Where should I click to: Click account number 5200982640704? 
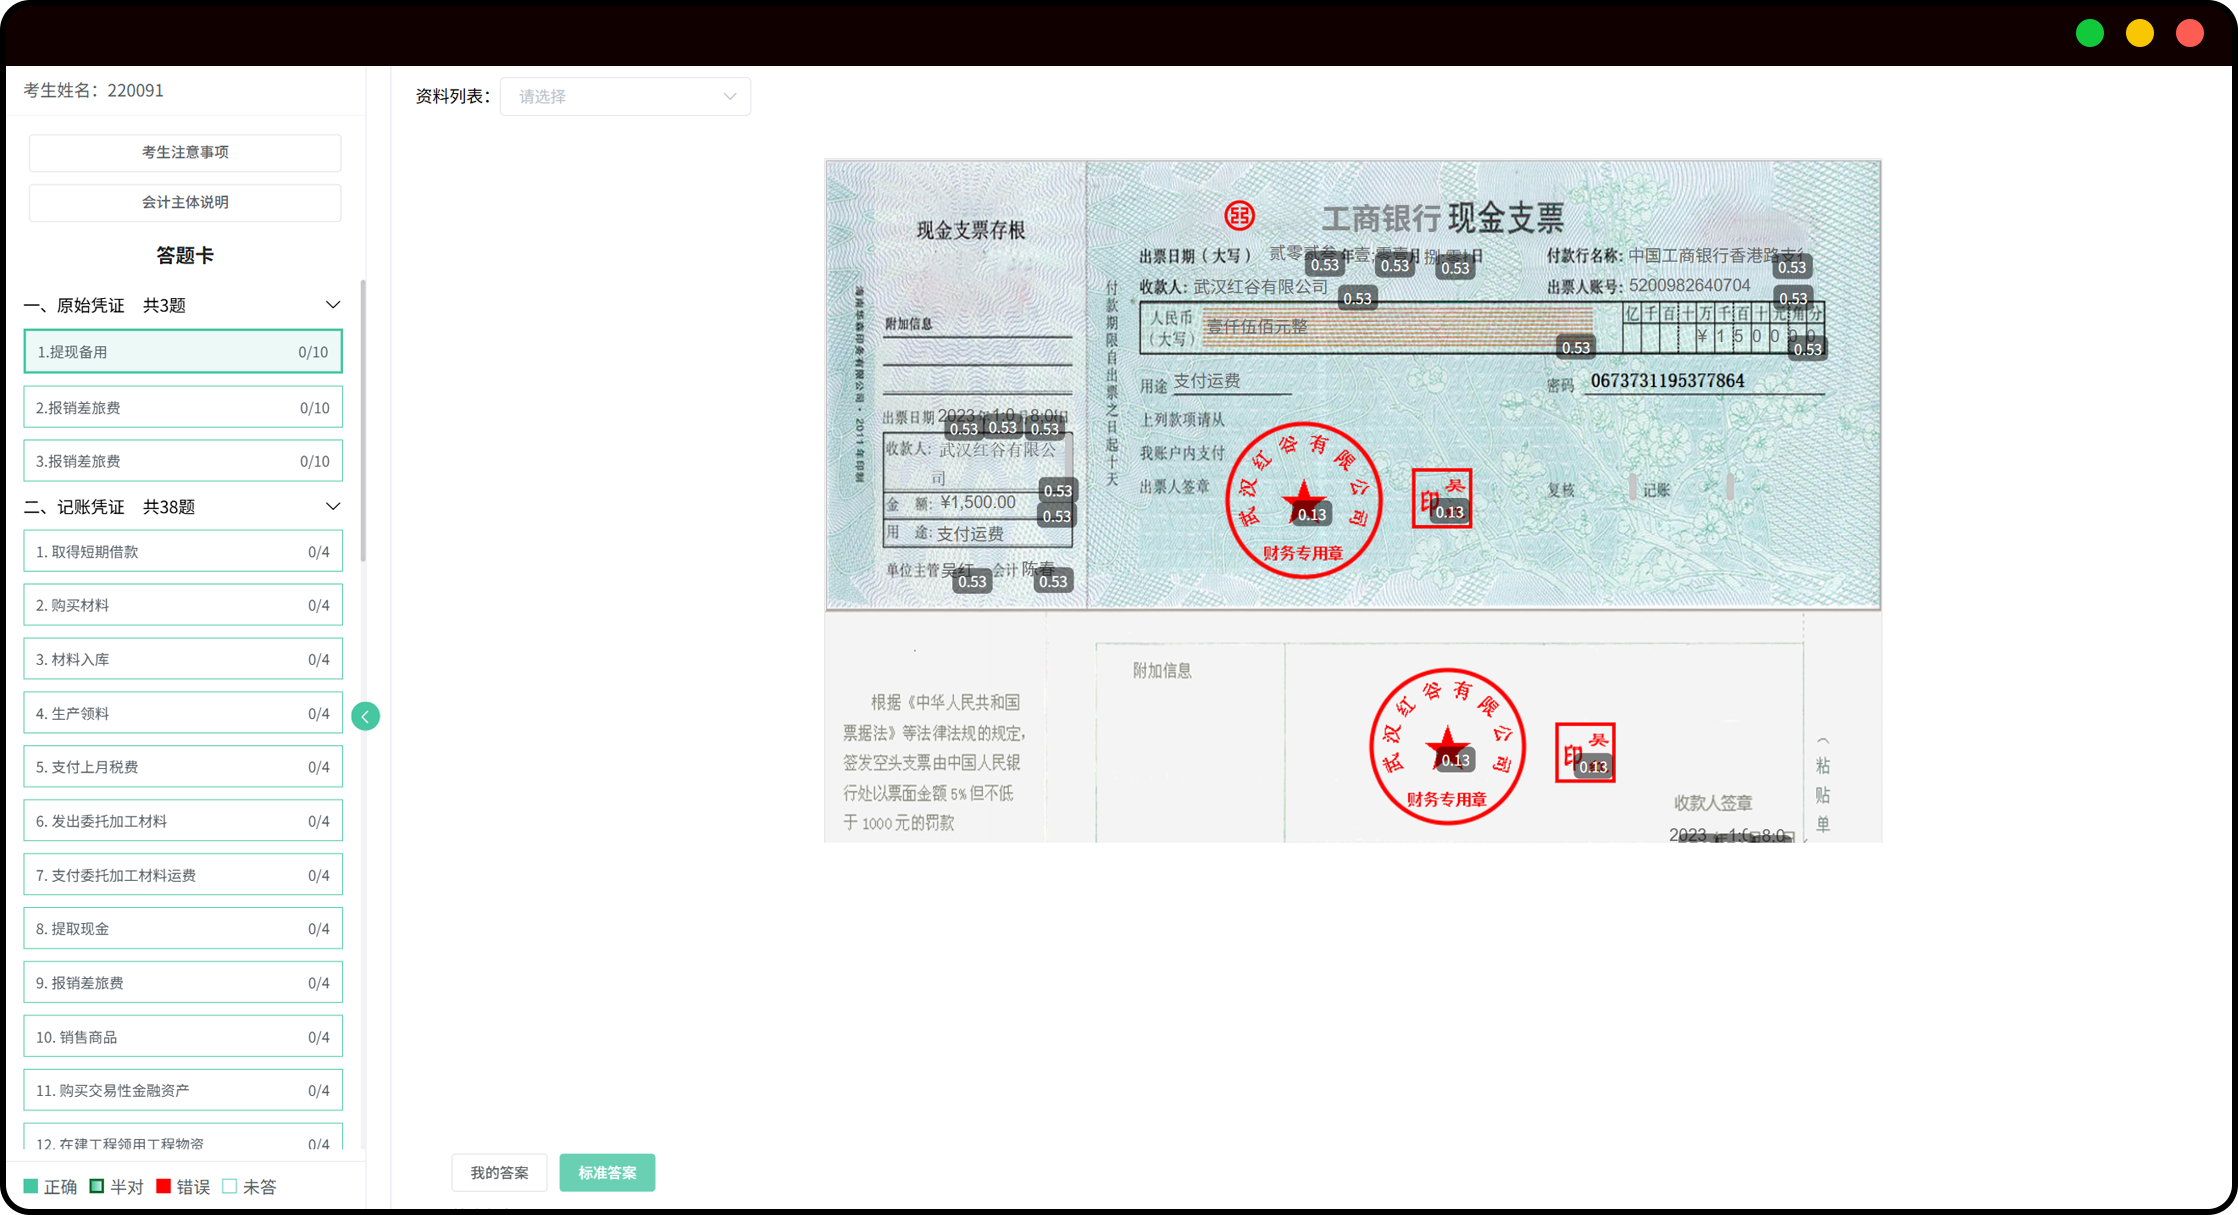[1689, 285]
